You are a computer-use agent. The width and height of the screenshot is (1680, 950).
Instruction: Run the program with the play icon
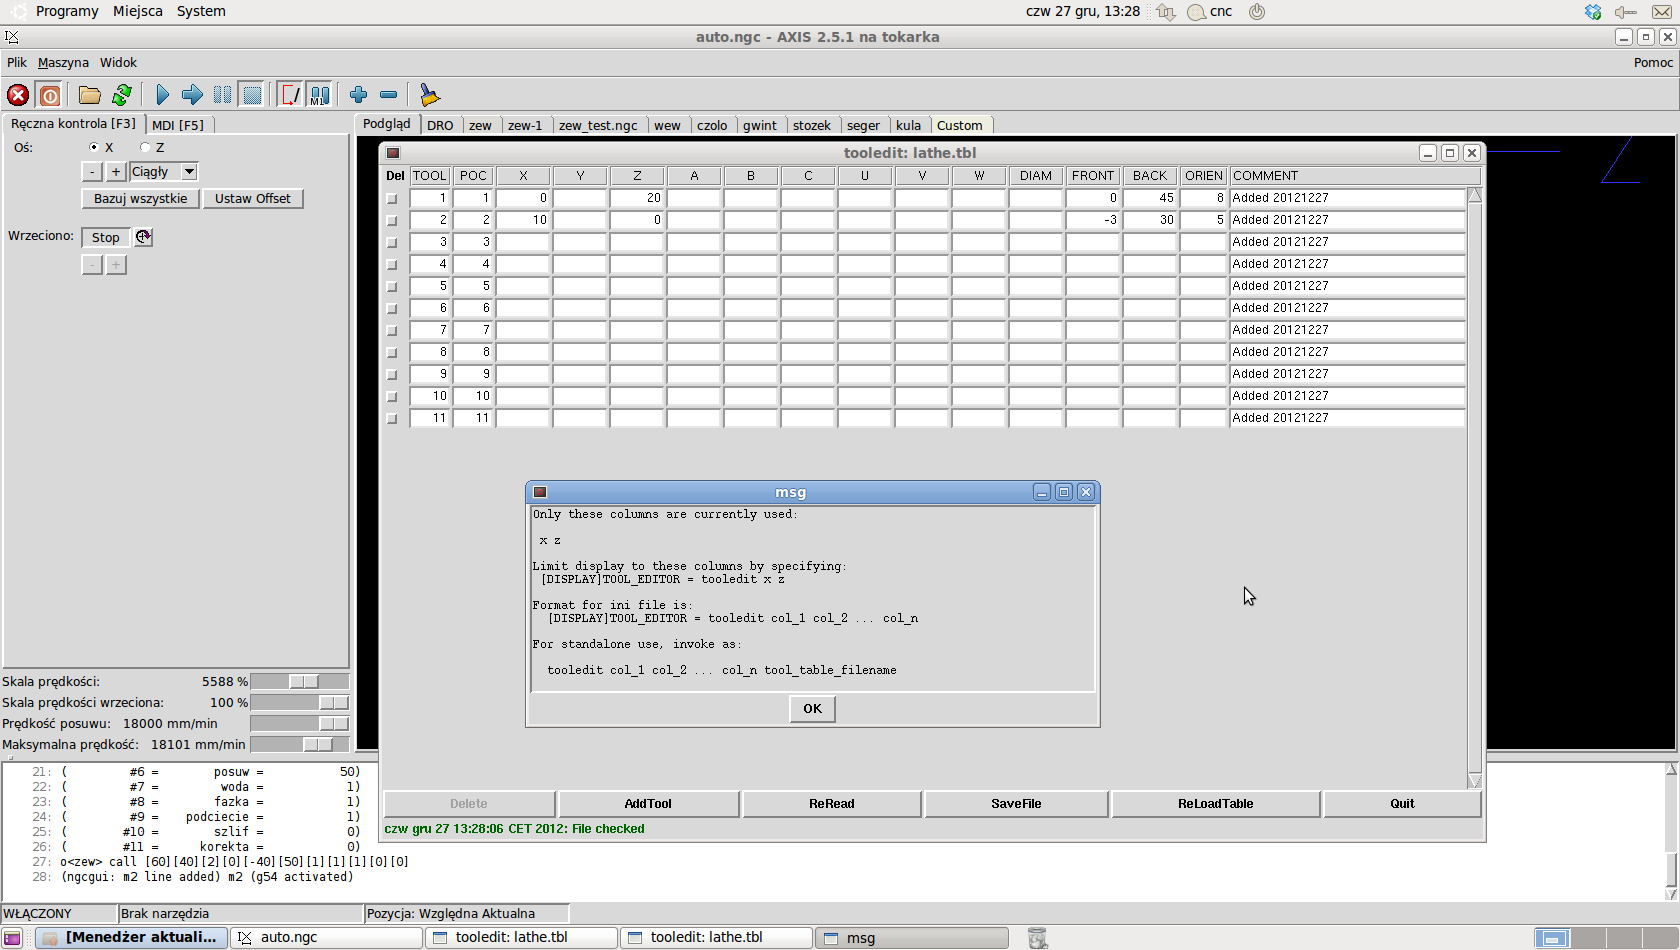pos(162,95)
